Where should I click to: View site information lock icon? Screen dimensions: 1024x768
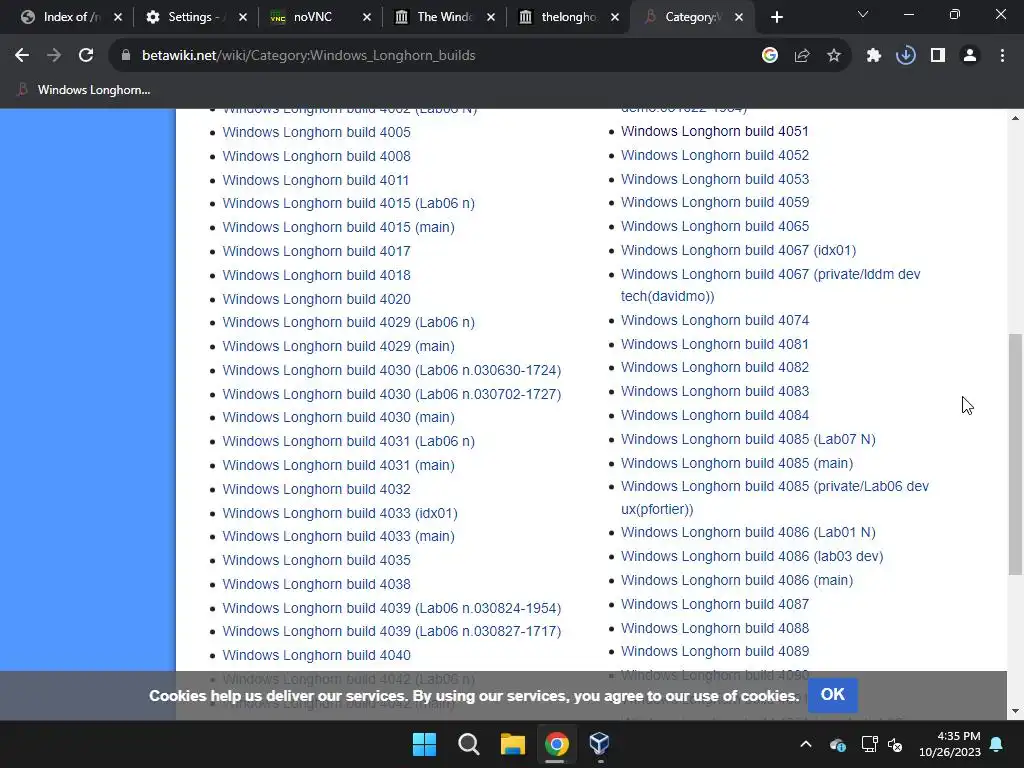coord(126,56)
